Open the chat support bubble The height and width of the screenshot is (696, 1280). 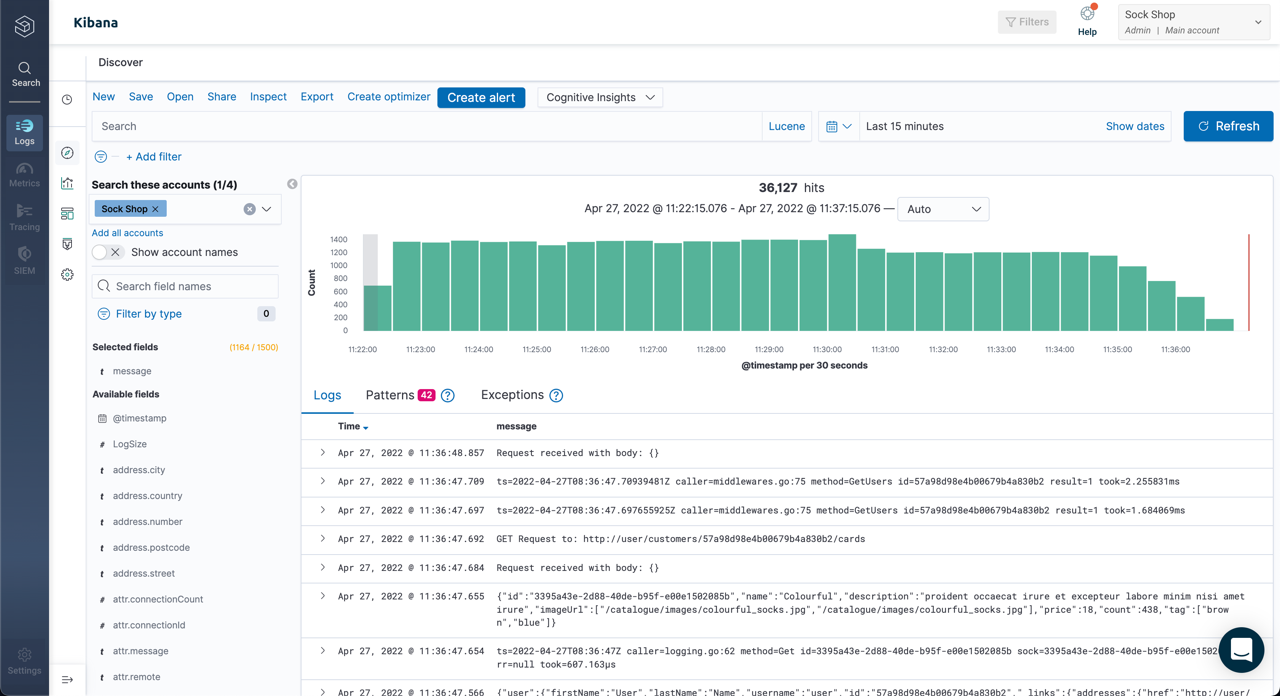(1241, 649)
